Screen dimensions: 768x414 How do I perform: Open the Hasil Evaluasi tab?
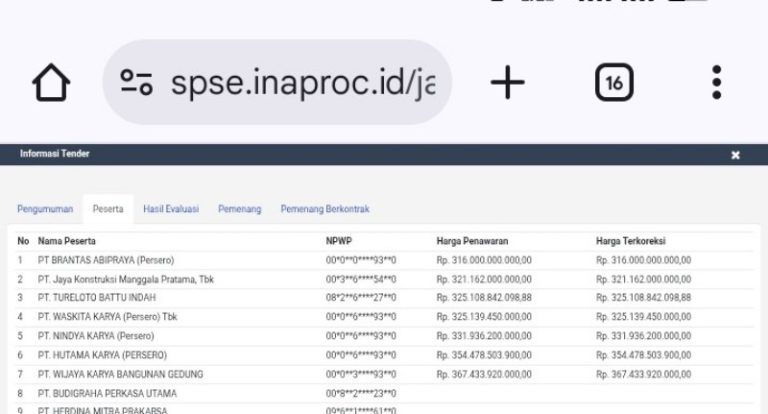(171, 209)
